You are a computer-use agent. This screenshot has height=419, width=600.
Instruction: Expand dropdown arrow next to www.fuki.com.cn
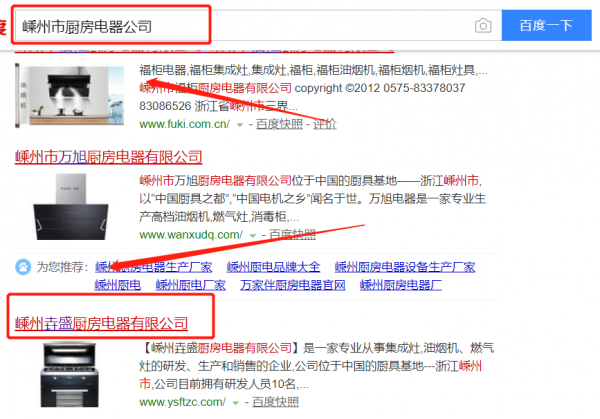(240, 125)
